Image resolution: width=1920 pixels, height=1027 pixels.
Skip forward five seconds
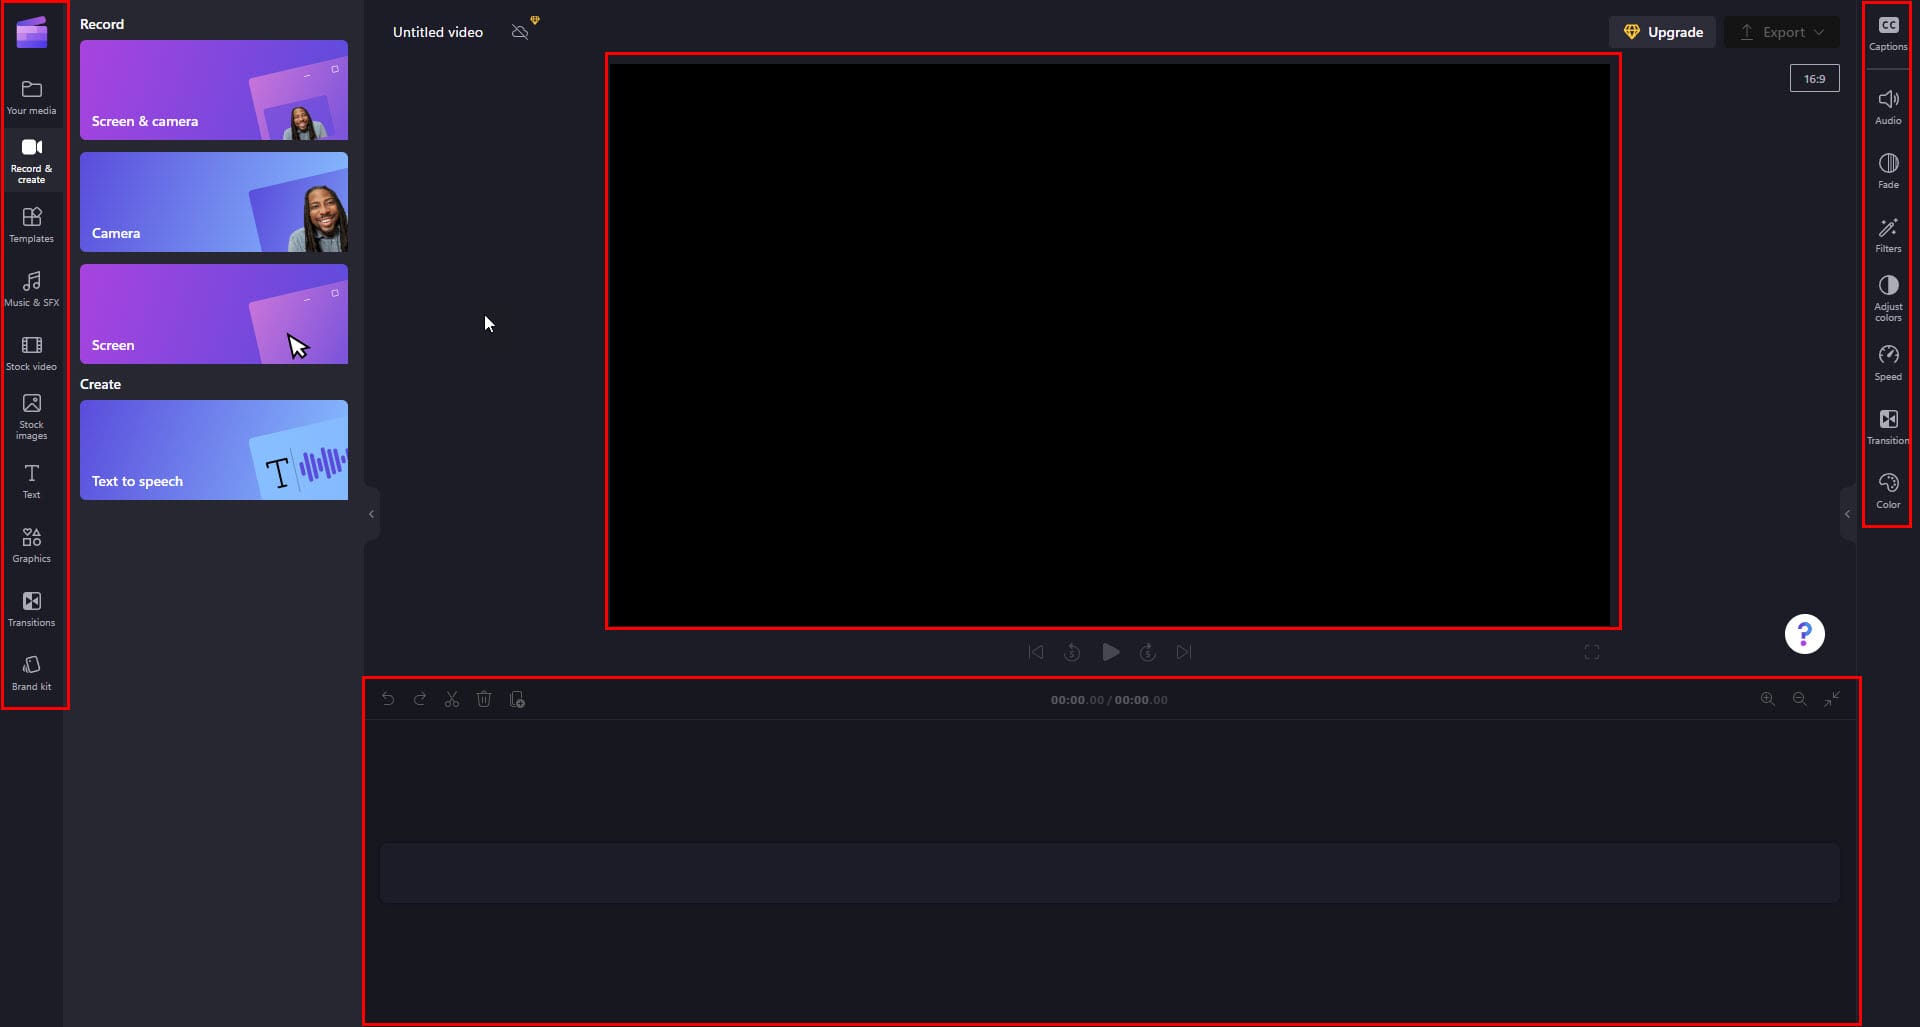pos(1148,652)
